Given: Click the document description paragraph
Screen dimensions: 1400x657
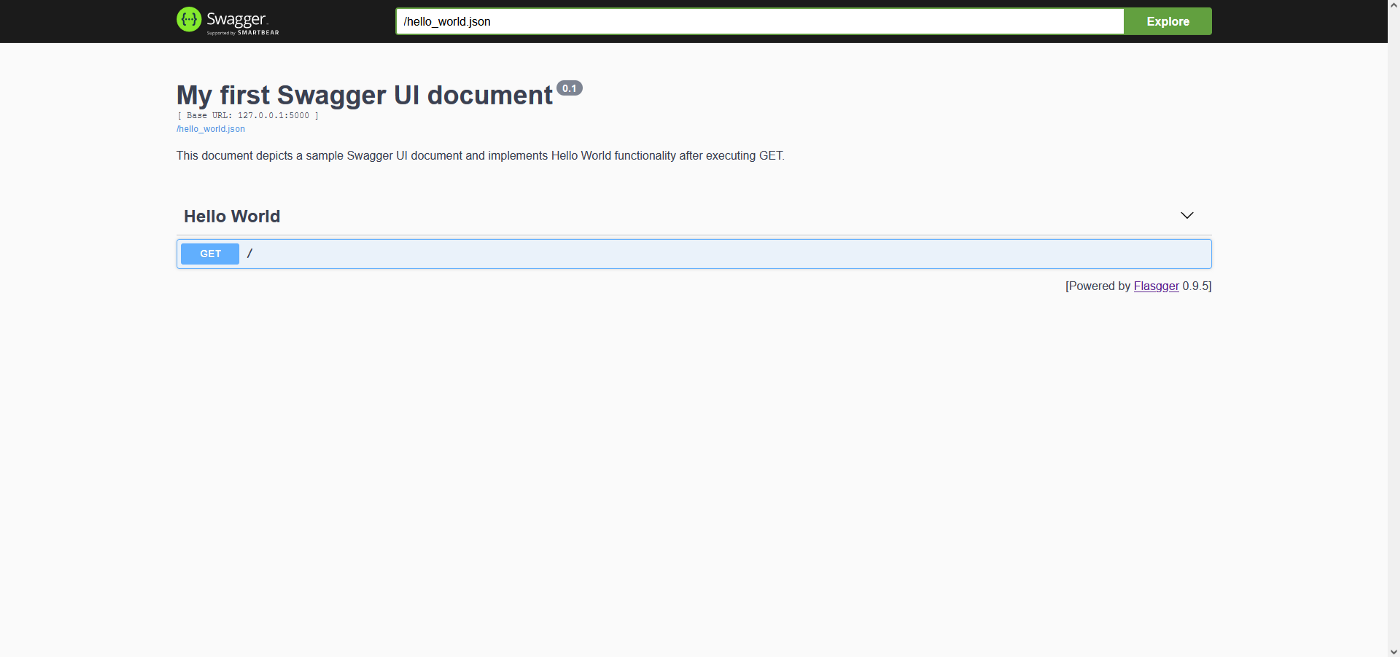Looking at the screenshot, I should pyautogui.click(x=480, y=156).
